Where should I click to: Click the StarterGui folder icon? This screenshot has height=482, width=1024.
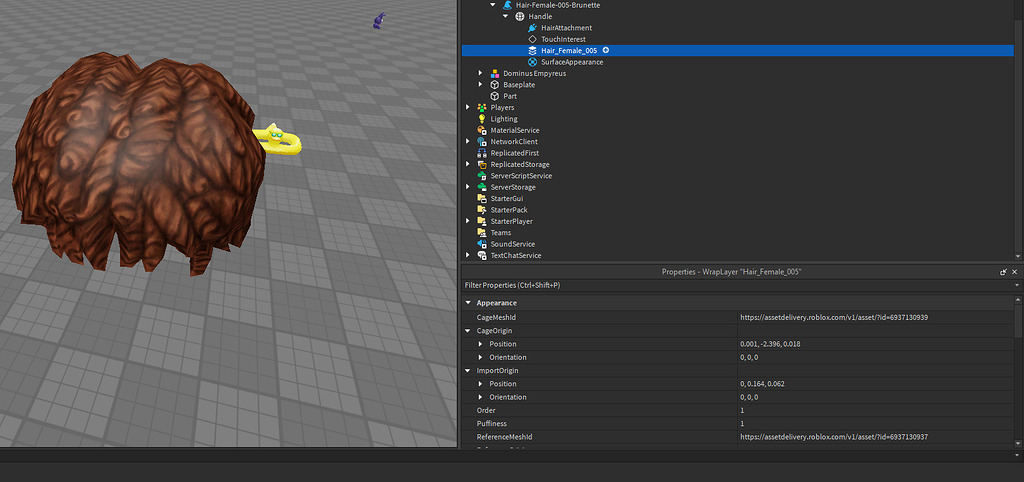tap(482, 199)
